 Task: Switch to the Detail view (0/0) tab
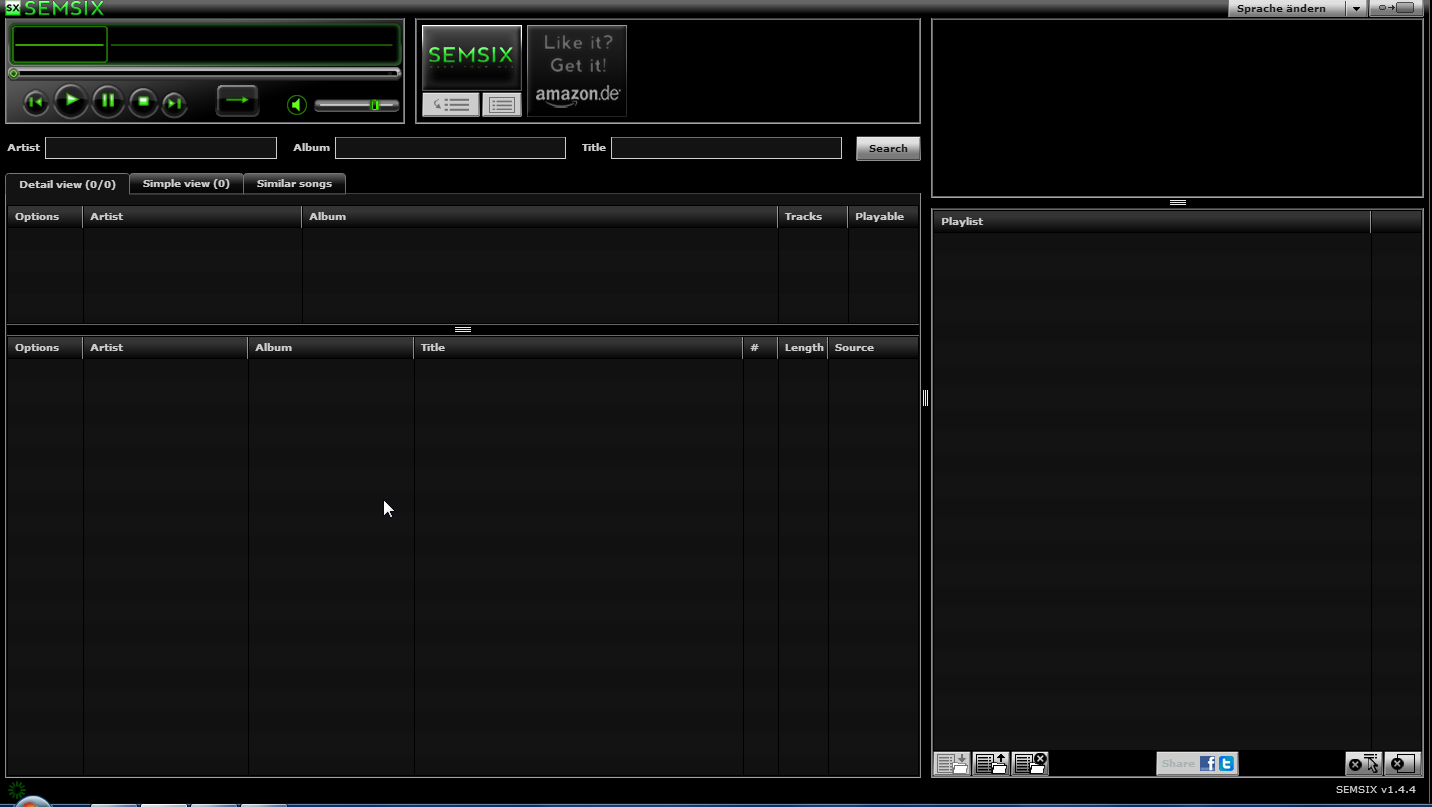click(x=68, y=184)
